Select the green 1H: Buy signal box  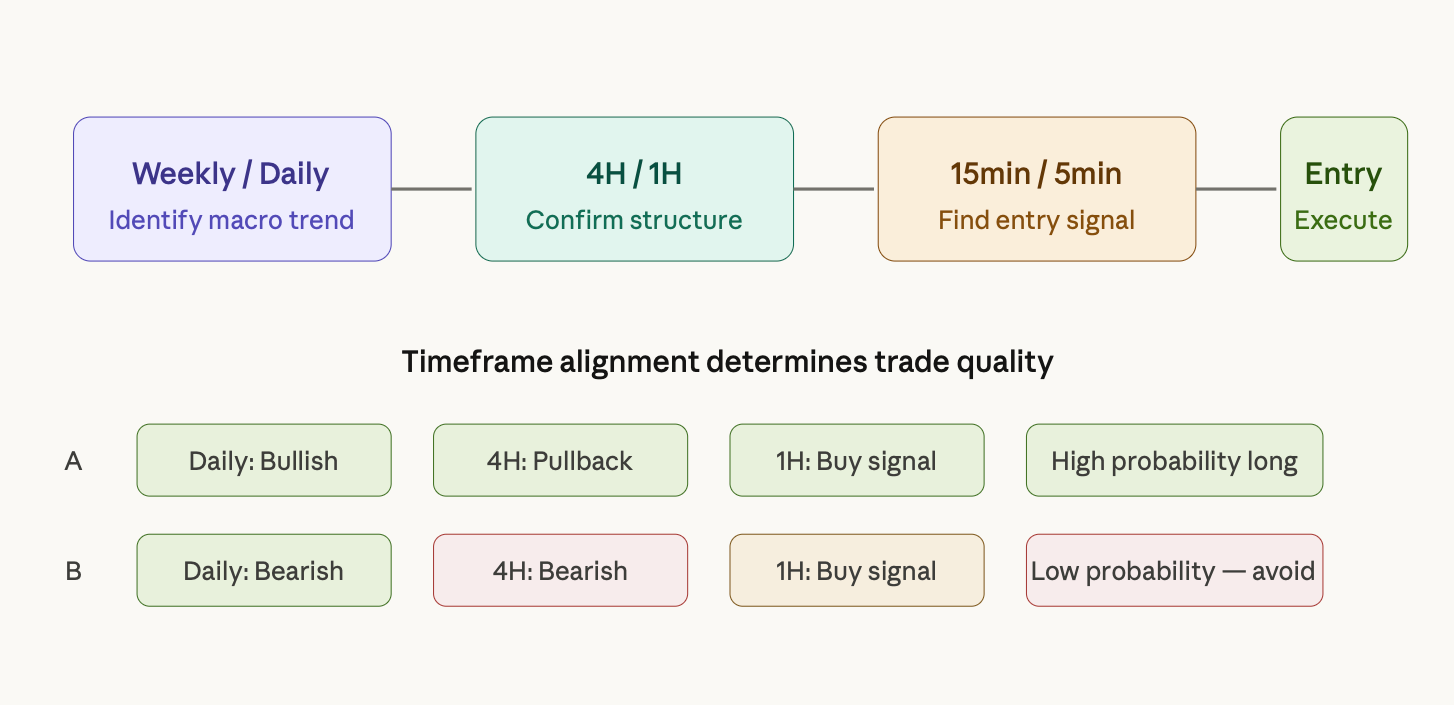(x=857, y=460)
